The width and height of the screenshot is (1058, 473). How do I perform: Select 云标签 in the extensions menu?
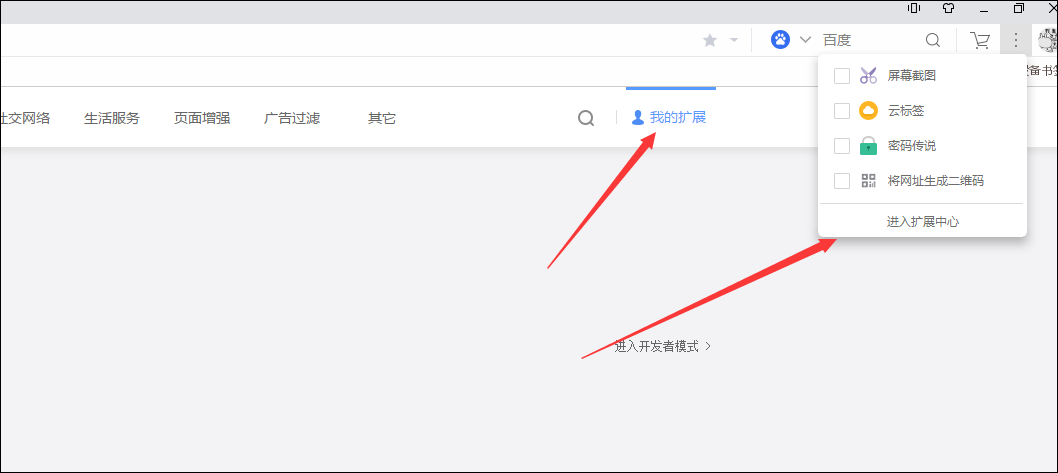coord(906,111)
